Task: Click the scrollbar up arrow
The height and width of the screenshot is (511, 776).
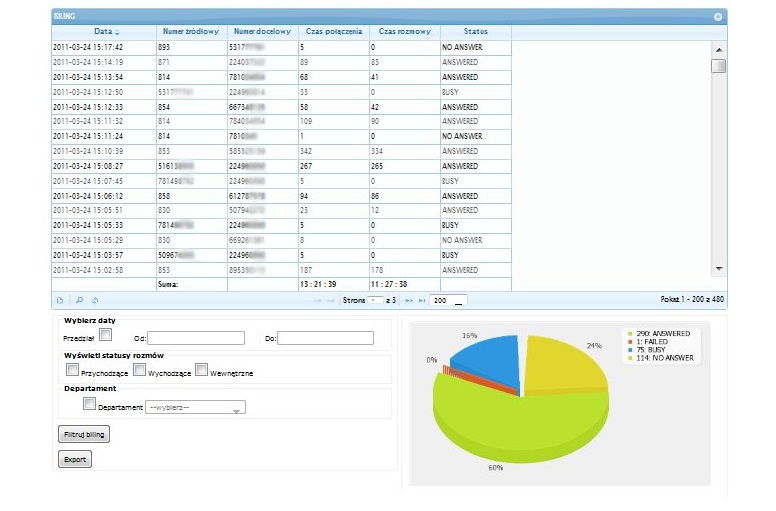Action: 719,50
